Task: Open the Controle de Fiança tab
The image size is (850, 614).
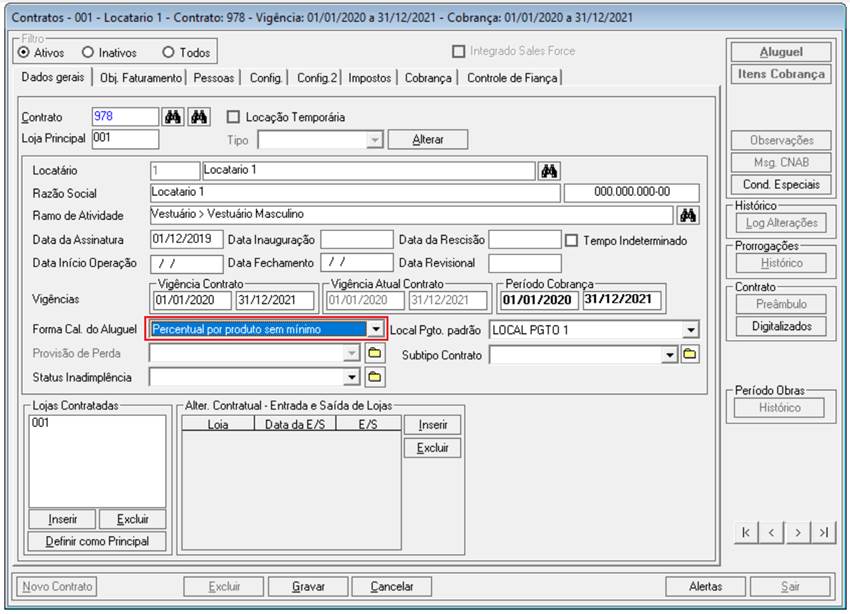Action: click(512, 78)
